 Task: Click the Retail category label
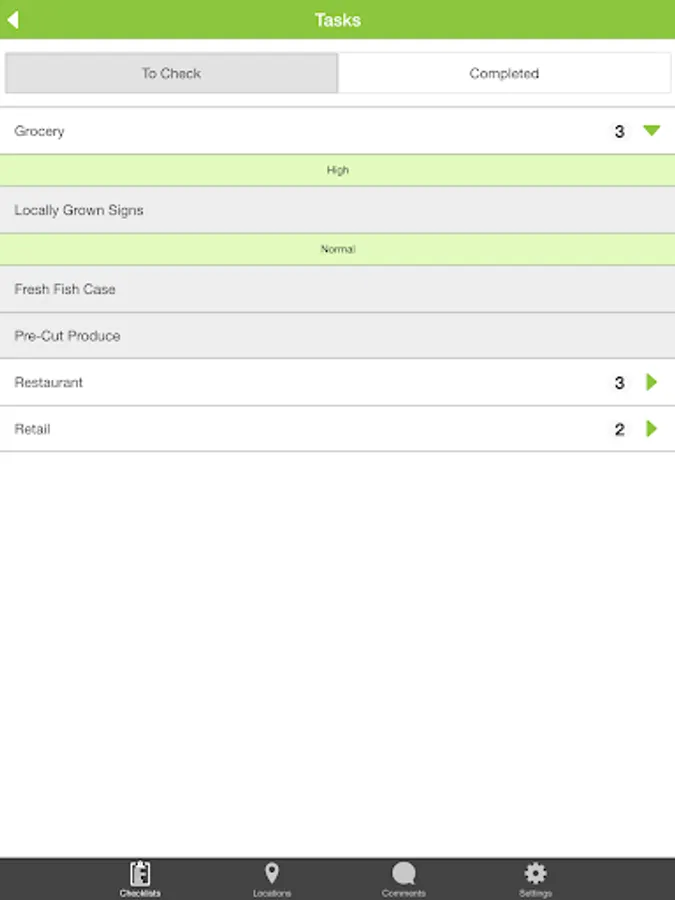32,429
